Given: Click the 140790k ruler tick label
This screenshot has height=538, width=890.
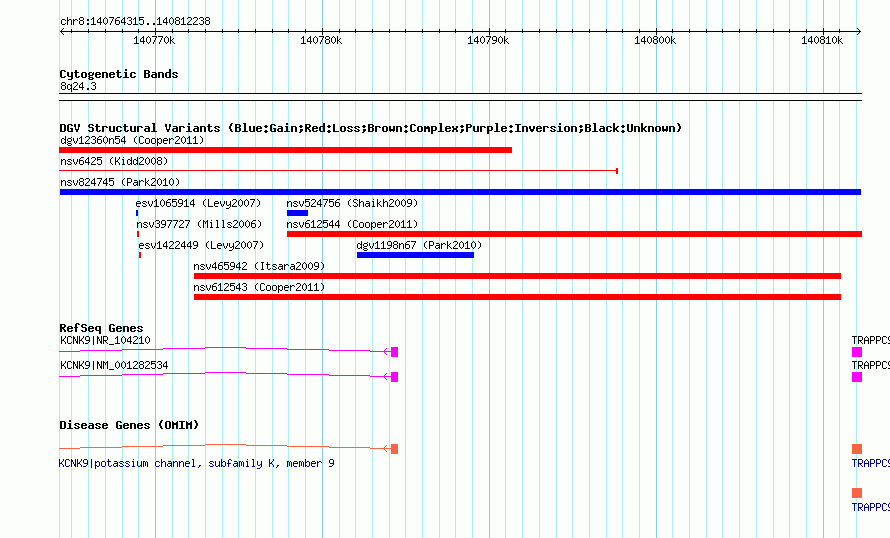Looking at the screenshot, I should tap(488, 40).
